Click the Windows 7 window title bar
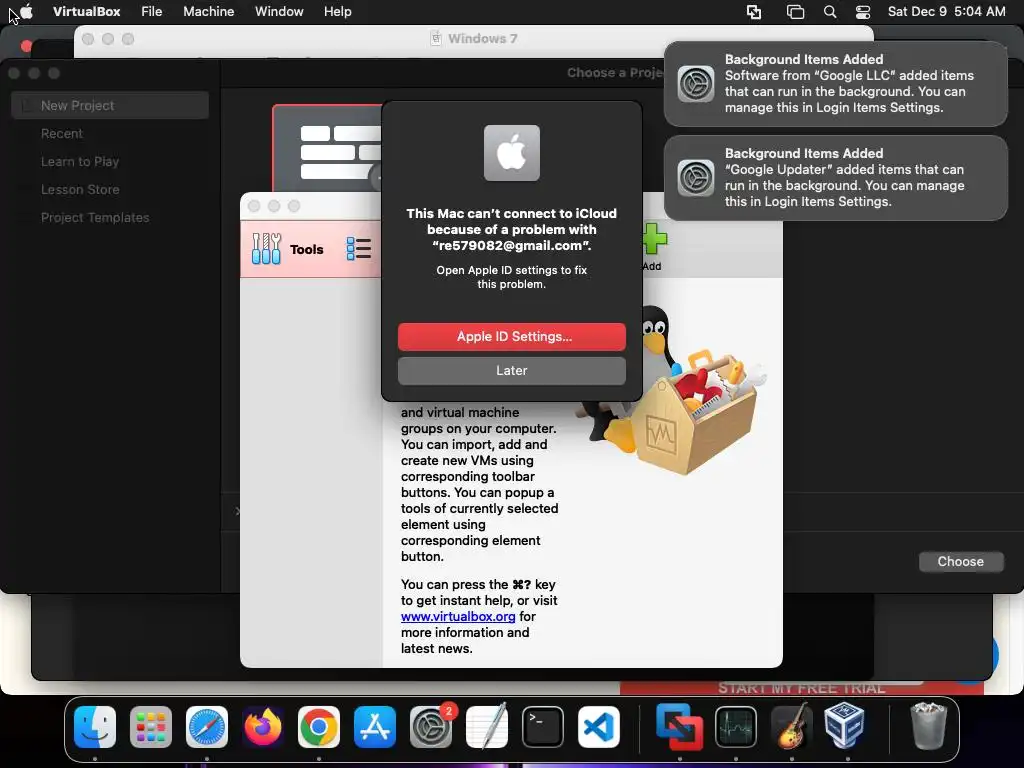The width and height of the screenshot is (1024, 768). [x=474, y=39]
